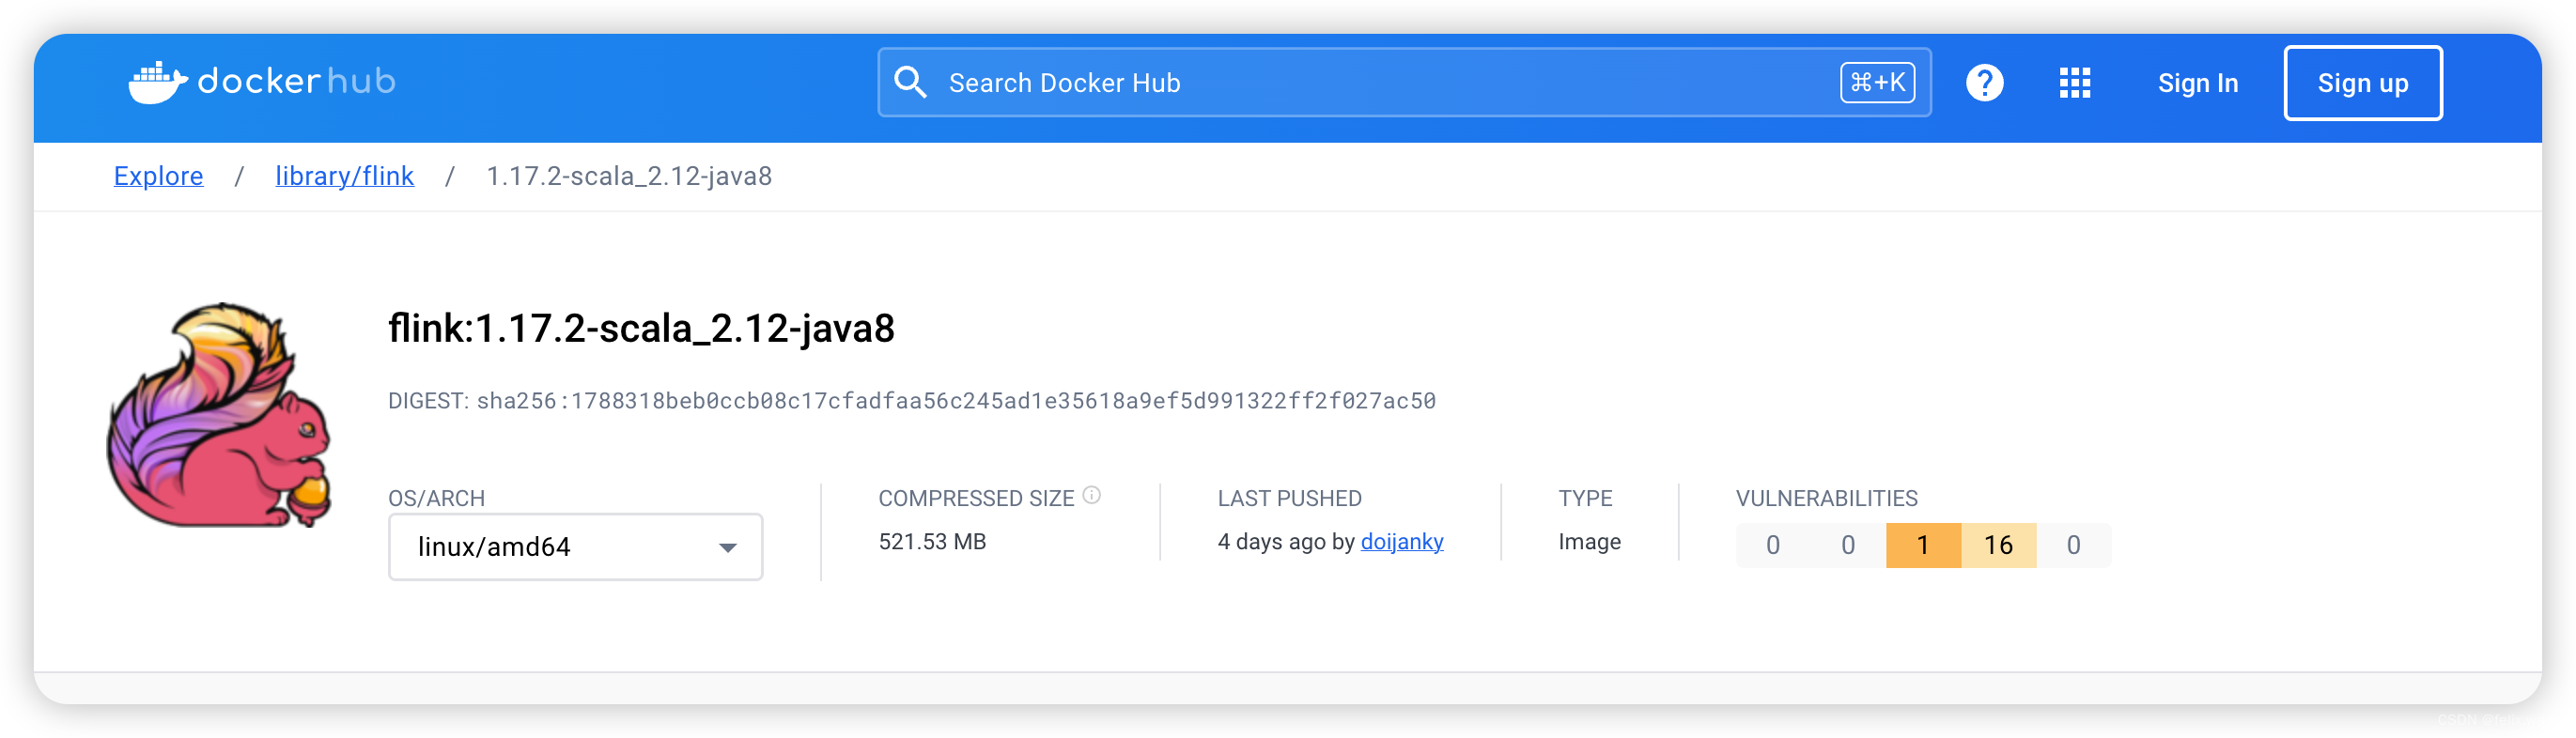Viewport: 2576px width, 738px height.
Task: Click the Flink squirrel logo image
Action: [x=219, y=414]
